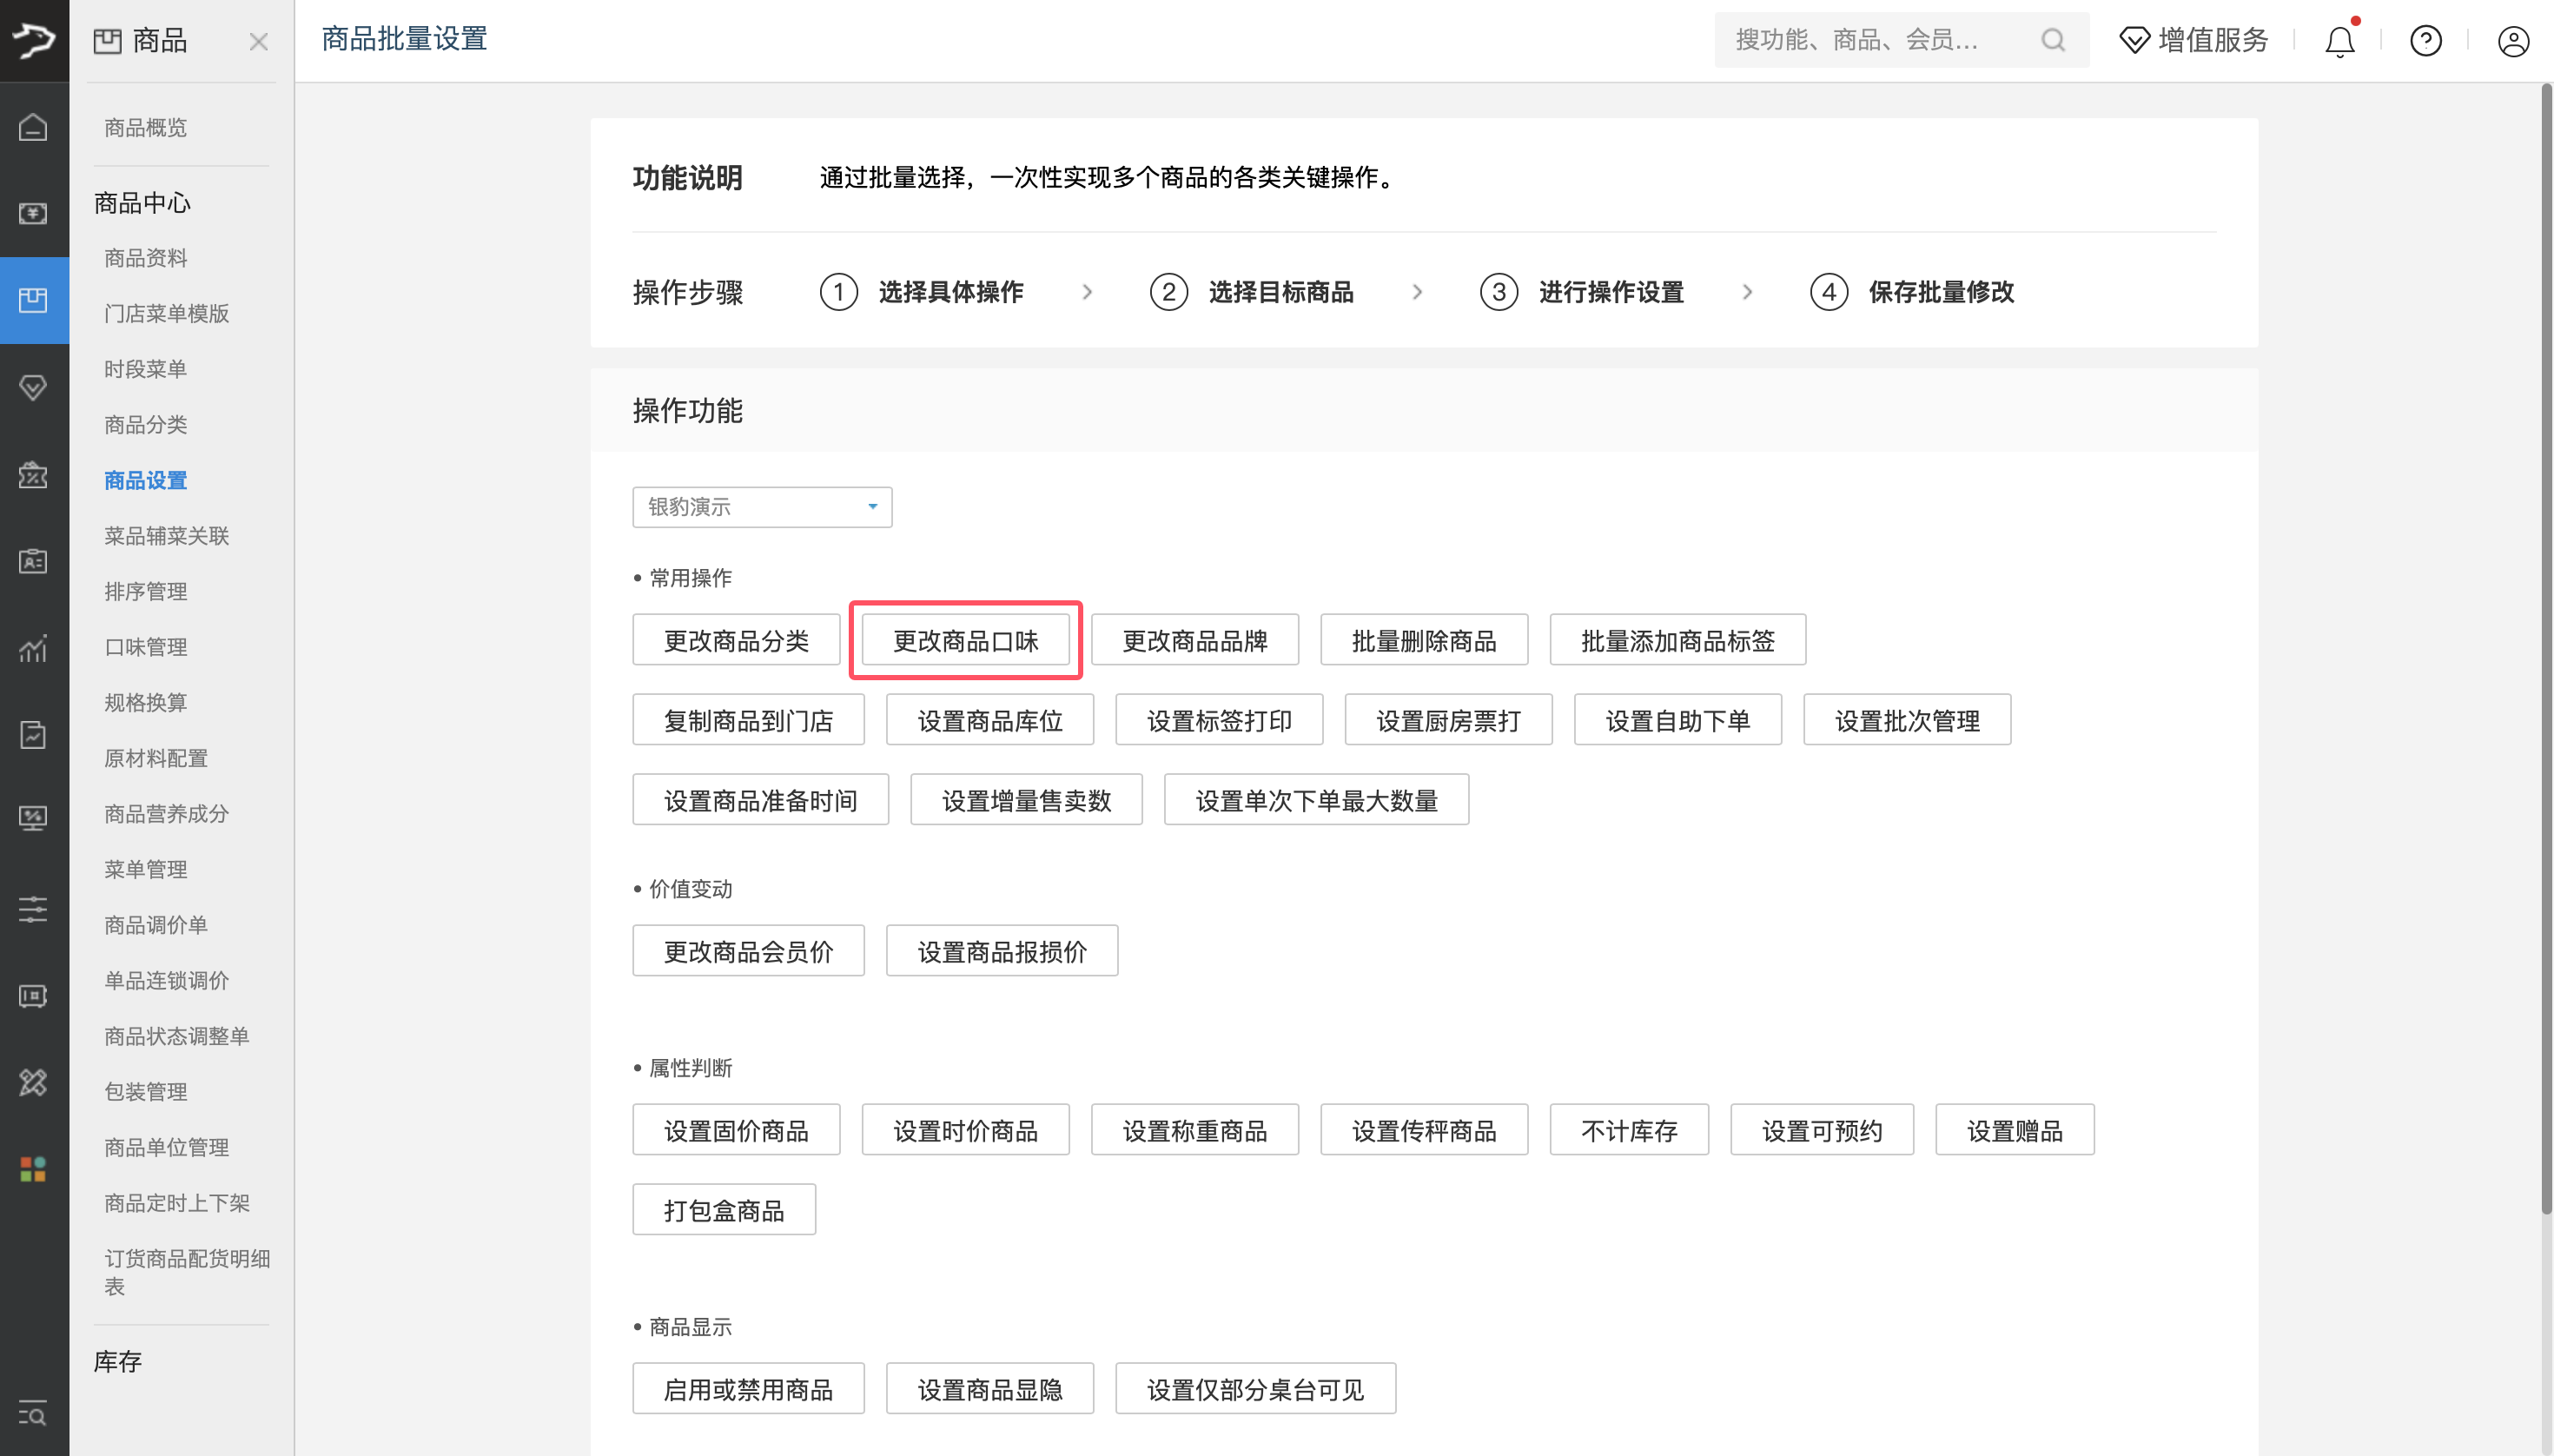Select the promotions discount icon
2554x1456 pixels.
point(33,476)
